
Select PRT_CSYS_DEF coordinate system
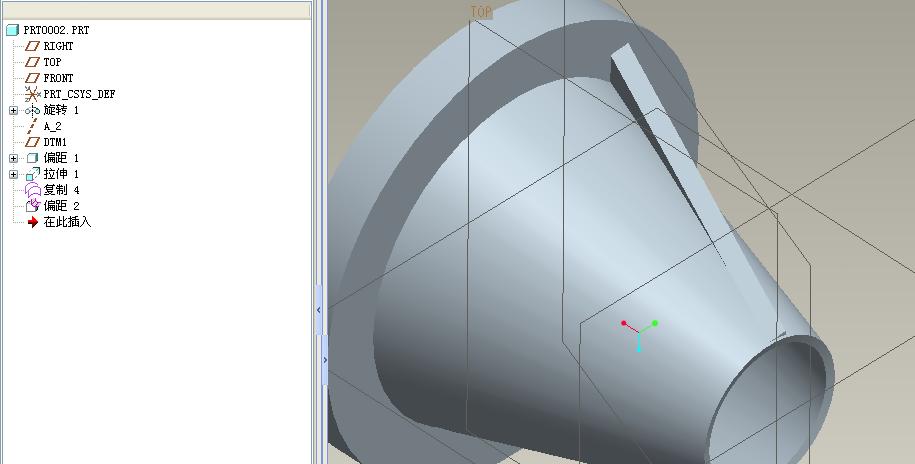[79, 94]
